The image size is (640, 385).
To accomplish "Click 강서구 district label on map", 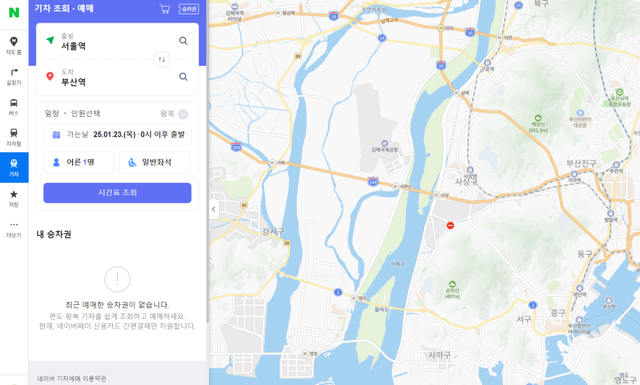I will 273,231.
